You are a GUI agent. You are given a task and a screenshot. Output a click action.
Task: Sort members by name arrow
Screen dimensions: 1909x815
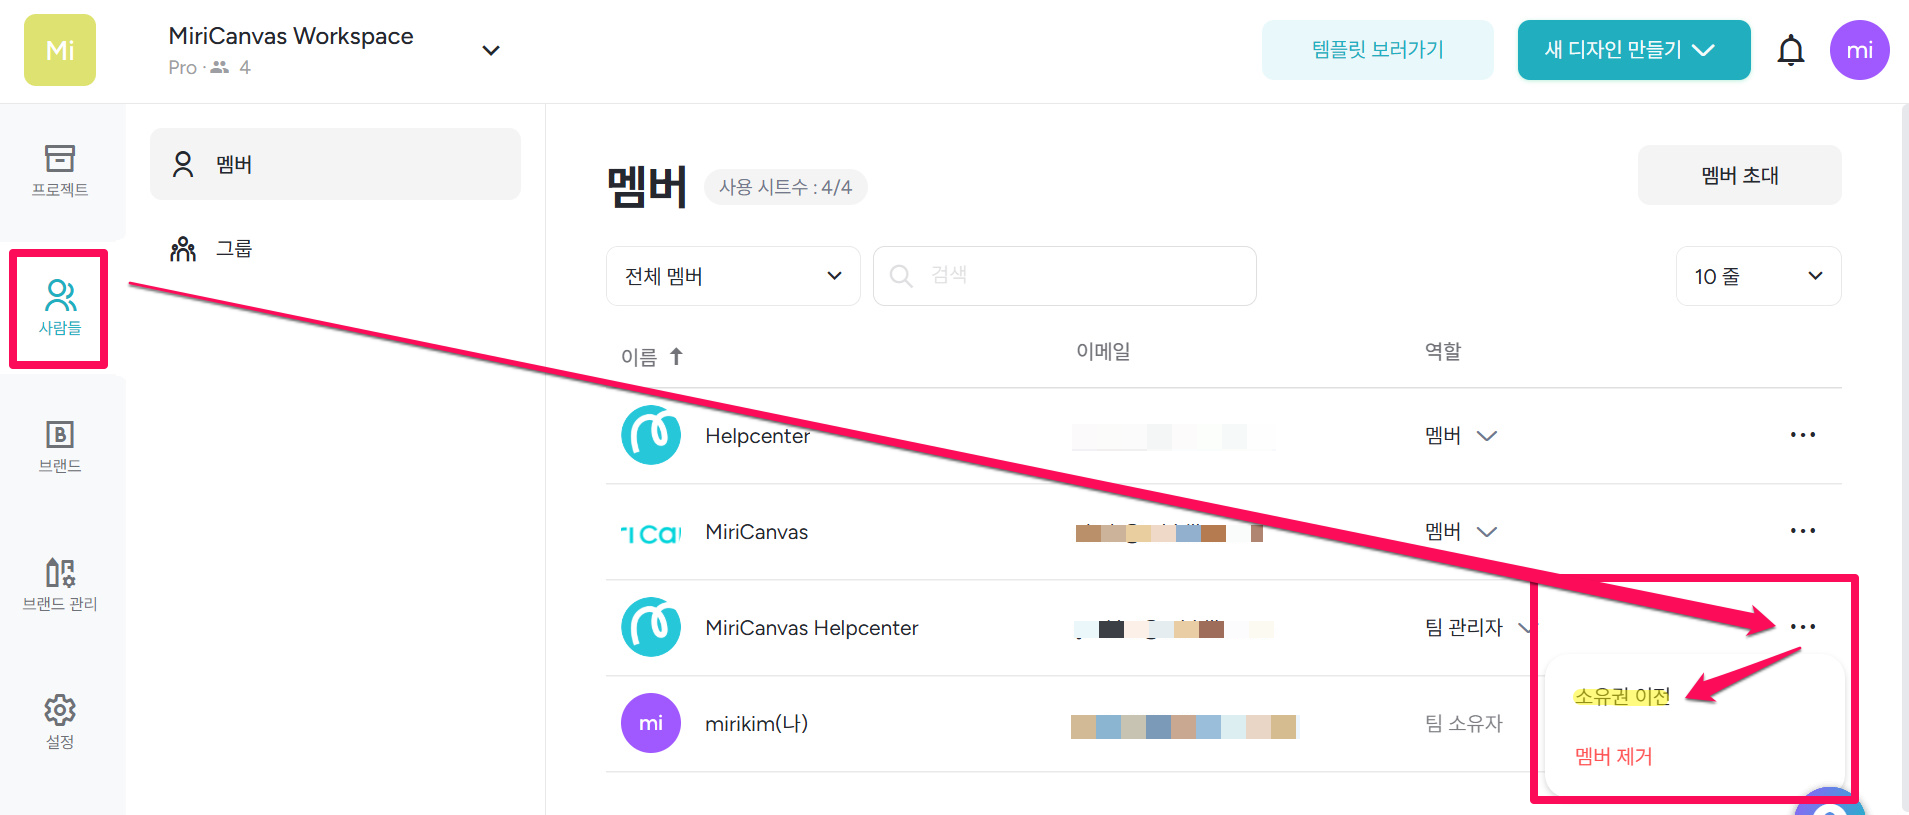click(x=676, y=357)
